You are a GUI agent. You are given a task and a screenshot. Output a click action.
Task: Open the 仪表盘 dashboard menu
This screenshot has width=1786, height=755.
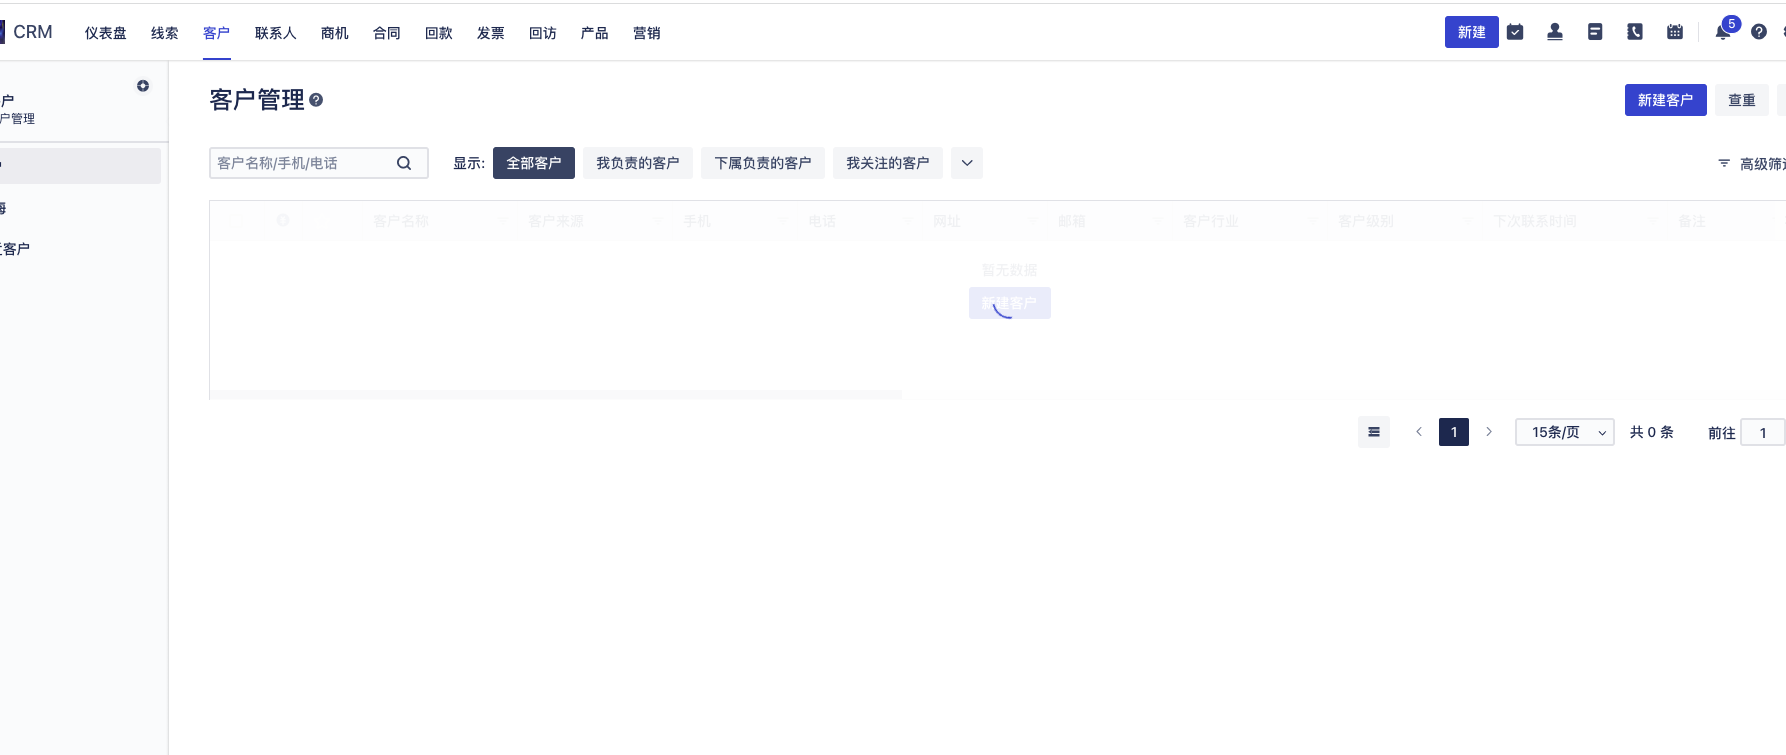tap(106, 33)
